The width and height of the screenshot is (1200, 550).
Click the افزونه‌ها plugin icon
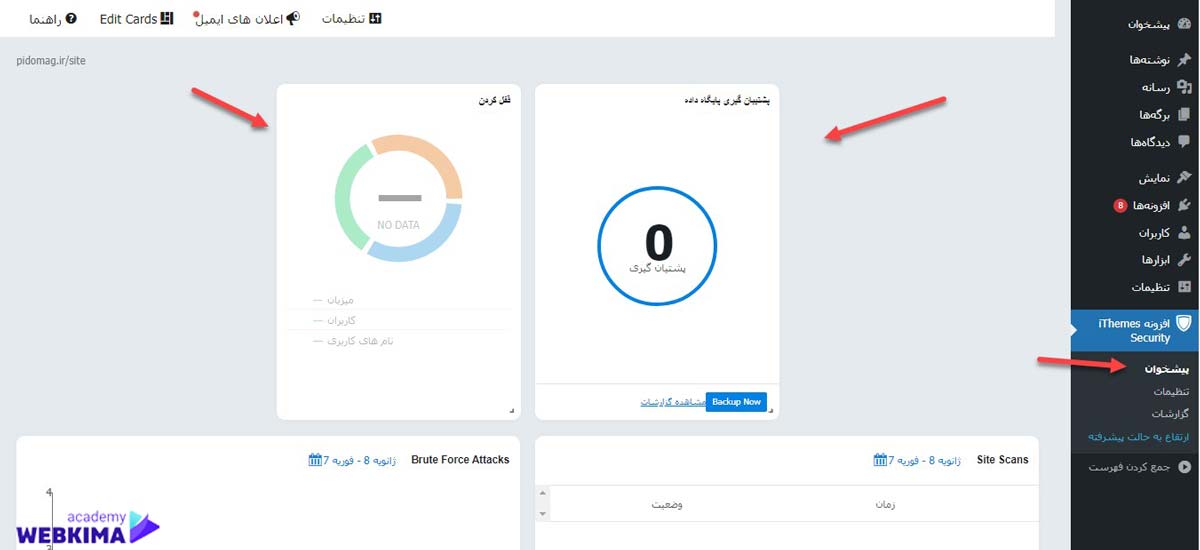pyautogui.click(x=1185, y=205)
